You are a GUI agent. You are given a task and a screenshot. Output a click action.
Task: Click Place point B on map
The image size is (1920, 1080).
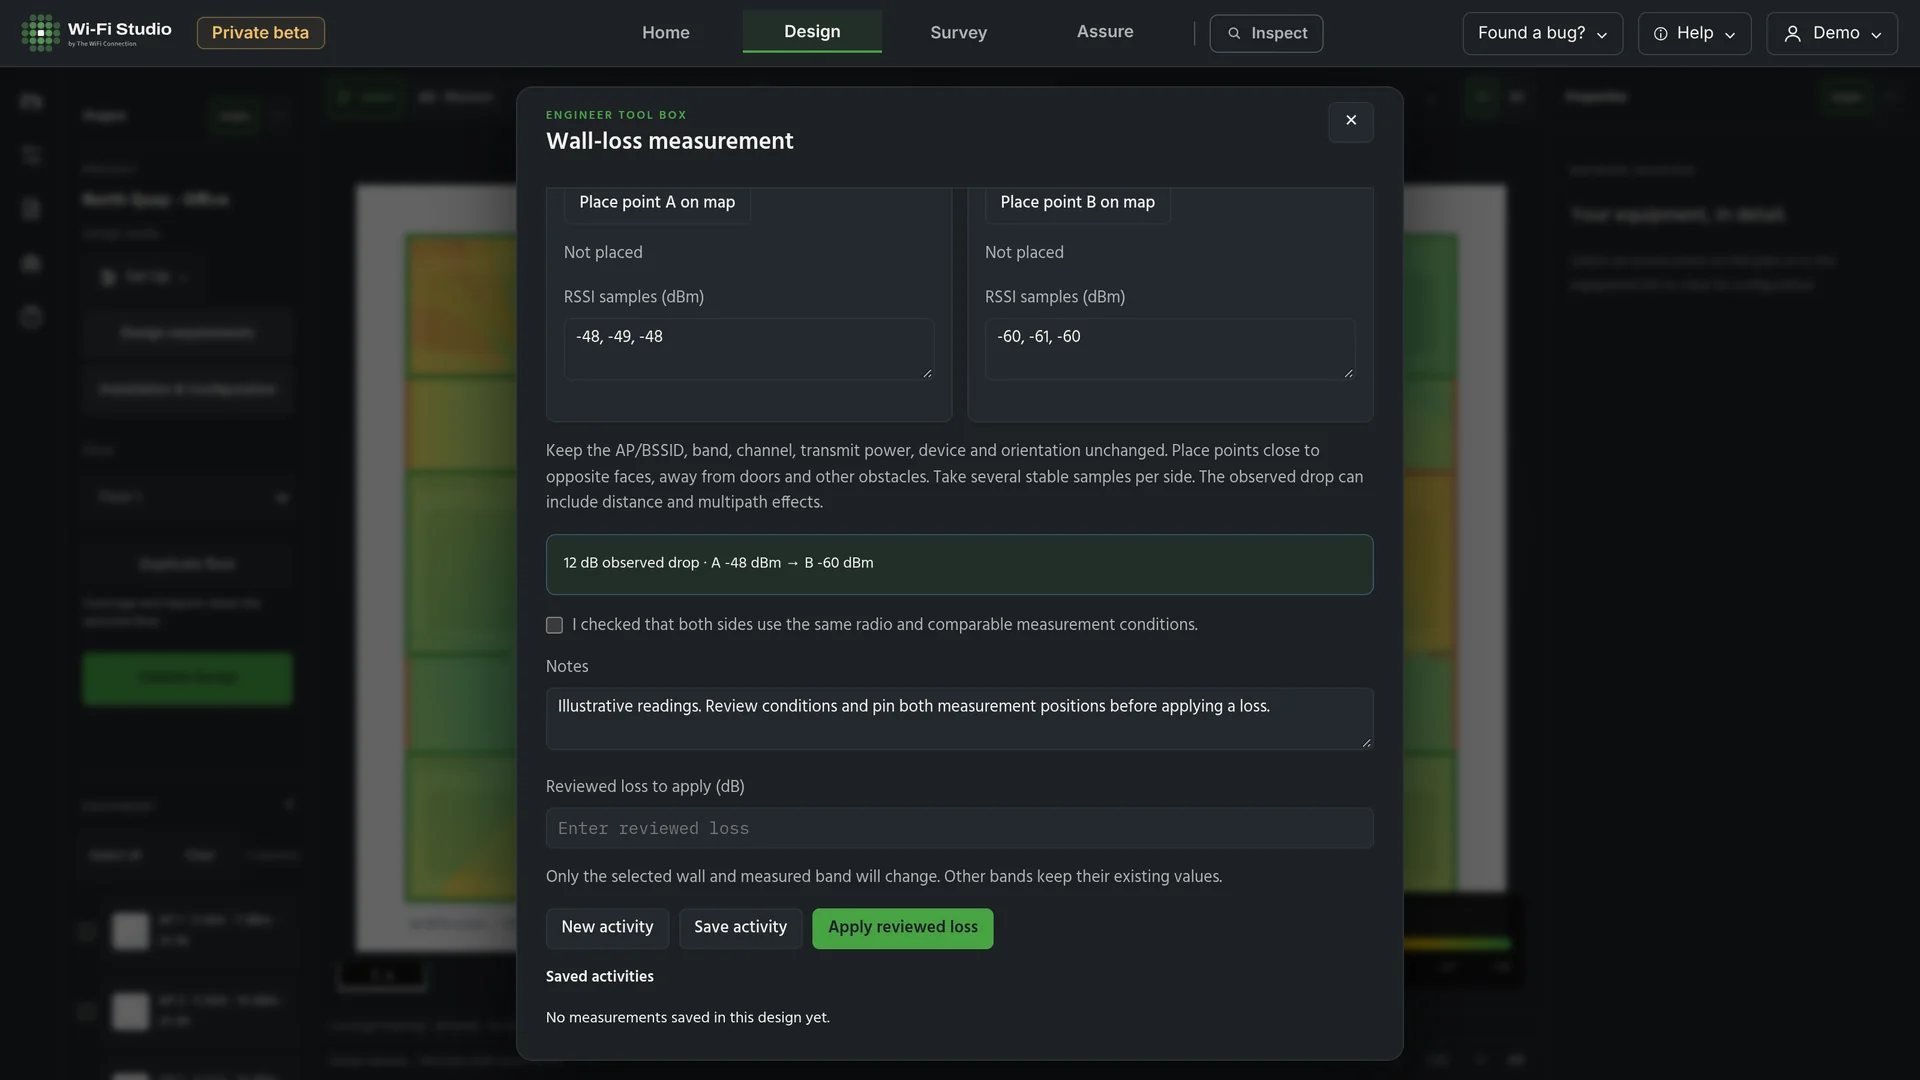(1077, 202)
